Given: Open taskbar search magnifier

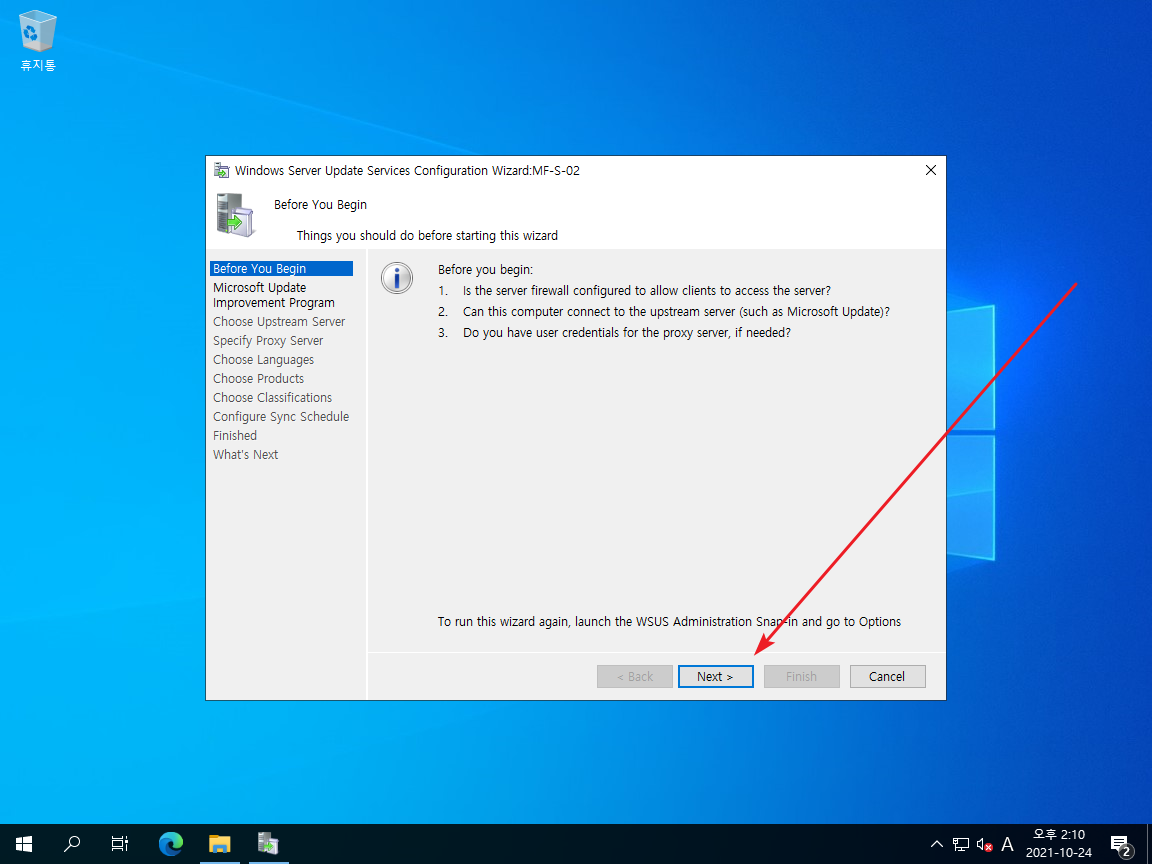Looking at the screenshot, I should (72, 843).
